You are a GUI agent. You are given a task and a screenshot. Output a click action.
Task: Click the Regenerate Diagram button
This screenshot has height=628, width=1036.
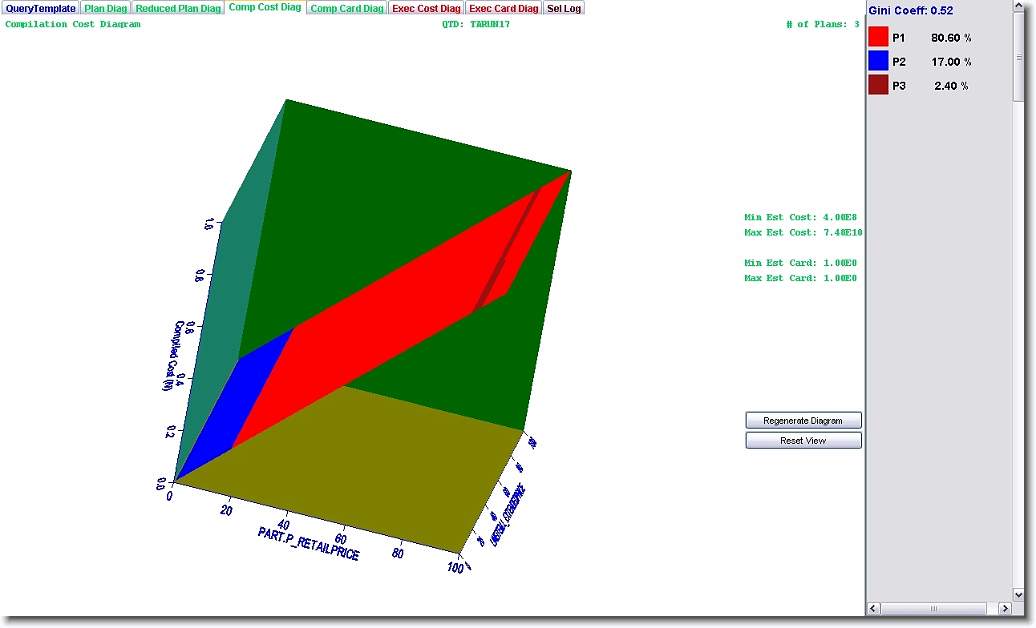click(x=803, y=421)
